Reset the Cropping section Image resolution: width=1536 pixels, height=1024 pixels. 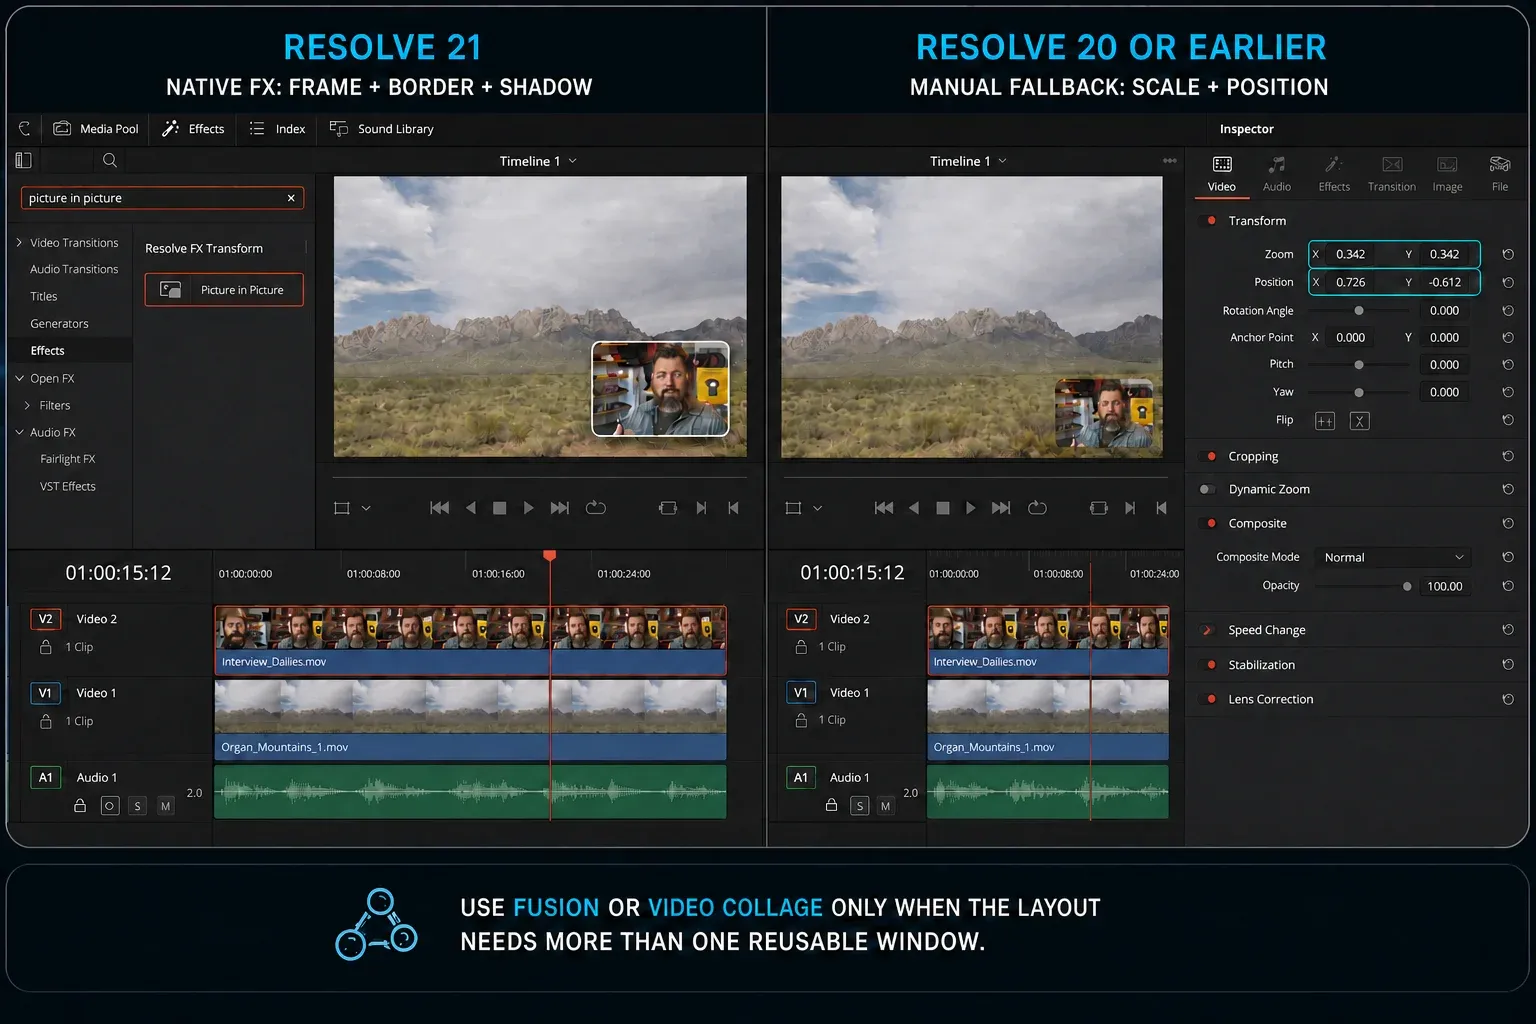click(x=1508, y=456)
